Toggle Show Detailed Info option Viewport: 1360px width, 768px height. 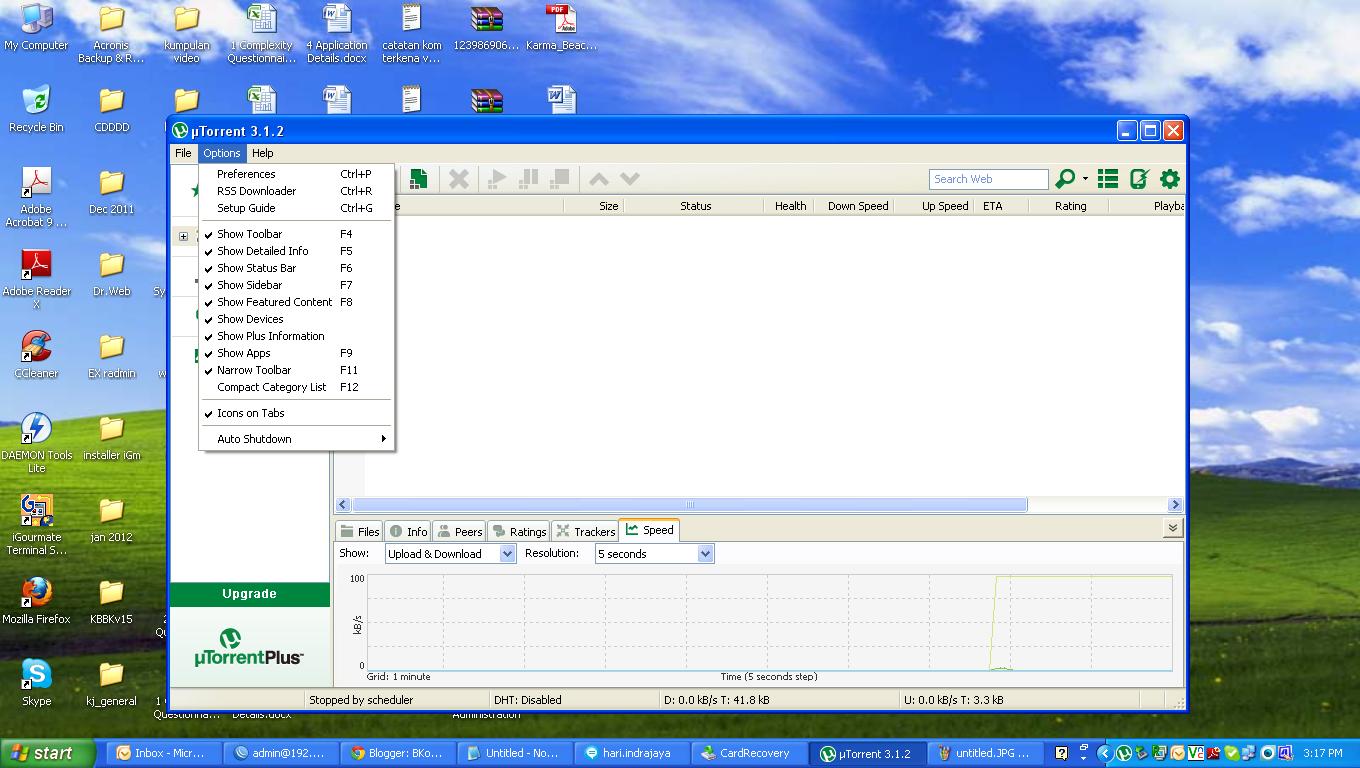(x=297, y=251)
